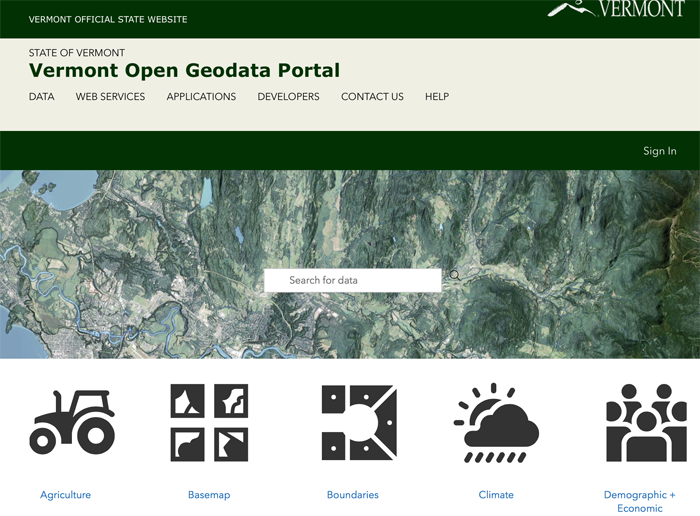Open the Climate text link
The height and width of the screenshot is (516, 700).
click(496, 495)
